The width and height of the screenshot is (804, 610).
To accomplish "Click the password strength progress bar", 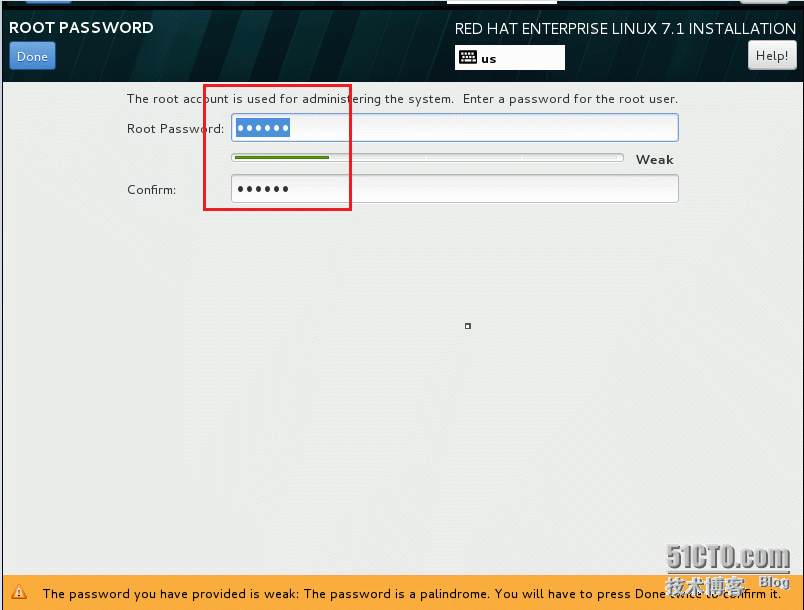I will (x=427, y=158).
